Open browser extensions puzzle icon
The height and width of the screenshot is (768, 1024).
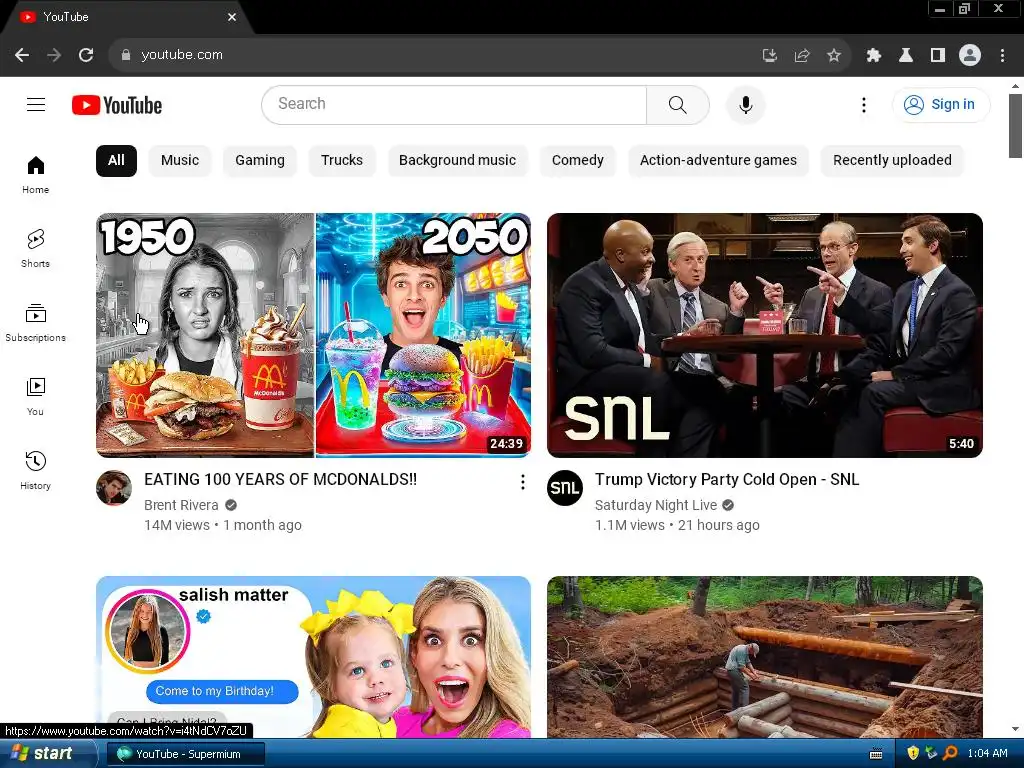874,56
